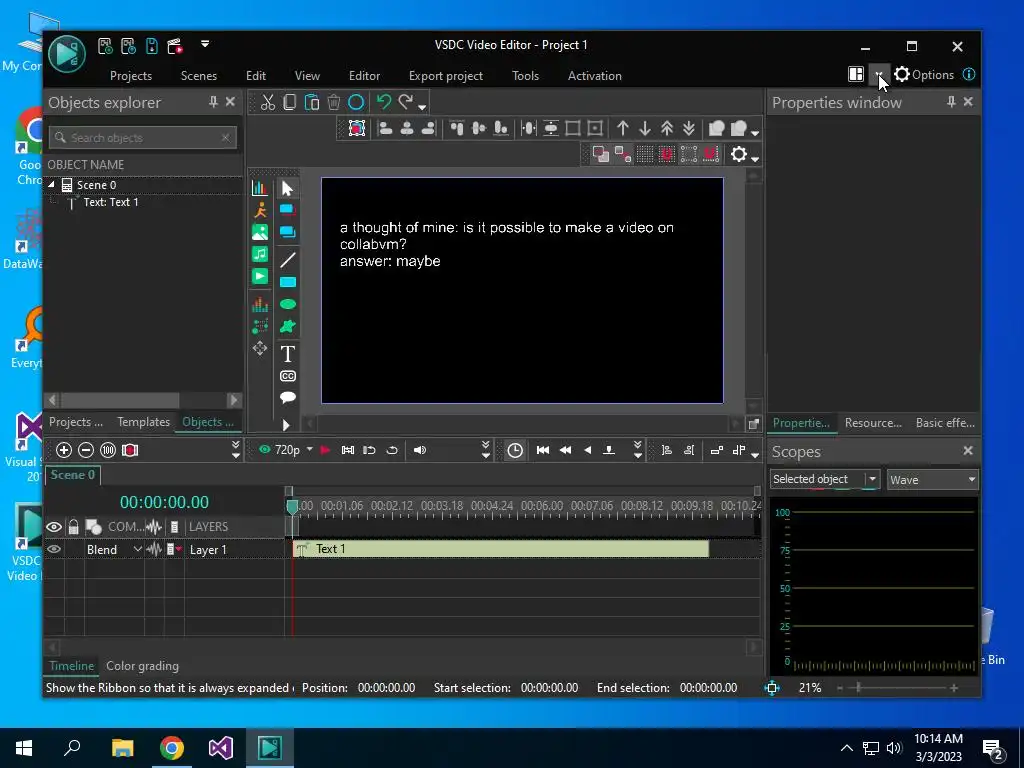Viewport: 1024px width, 768px height.
Task: Click the Send down one layer arrow
Action: click(x=645, y=128)
